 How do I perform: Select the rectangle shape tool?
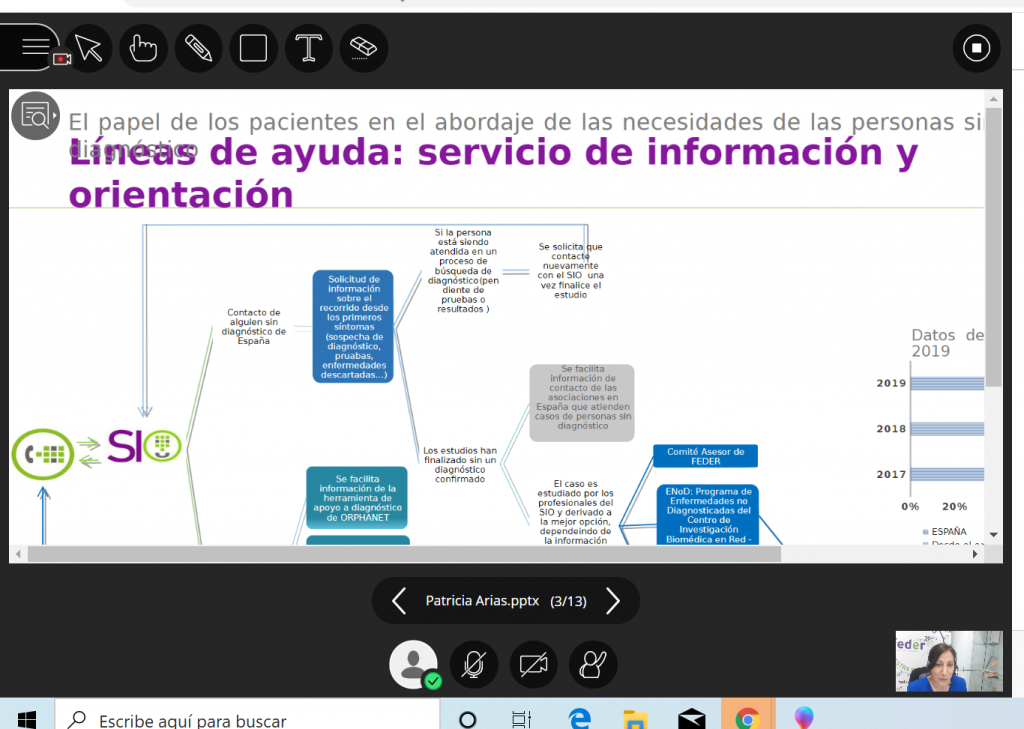253,48
